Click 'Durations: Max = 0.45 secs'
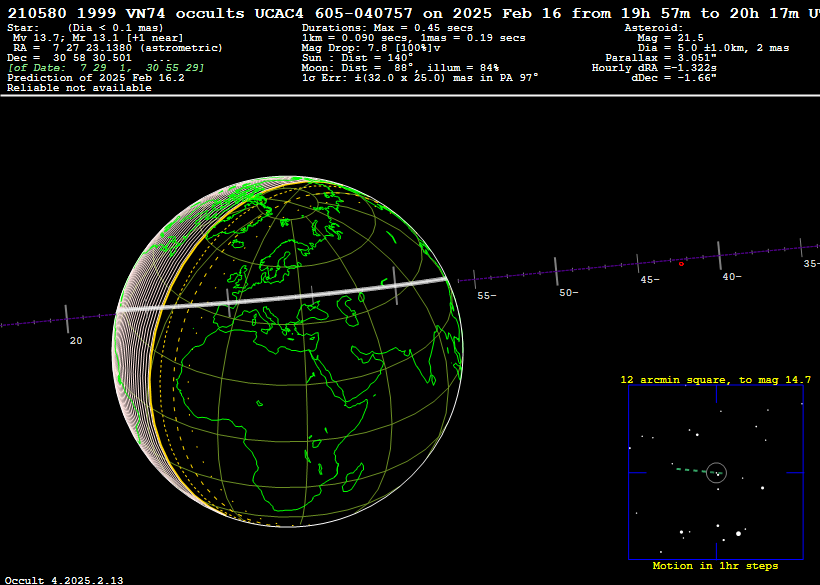 coord(387,28)
